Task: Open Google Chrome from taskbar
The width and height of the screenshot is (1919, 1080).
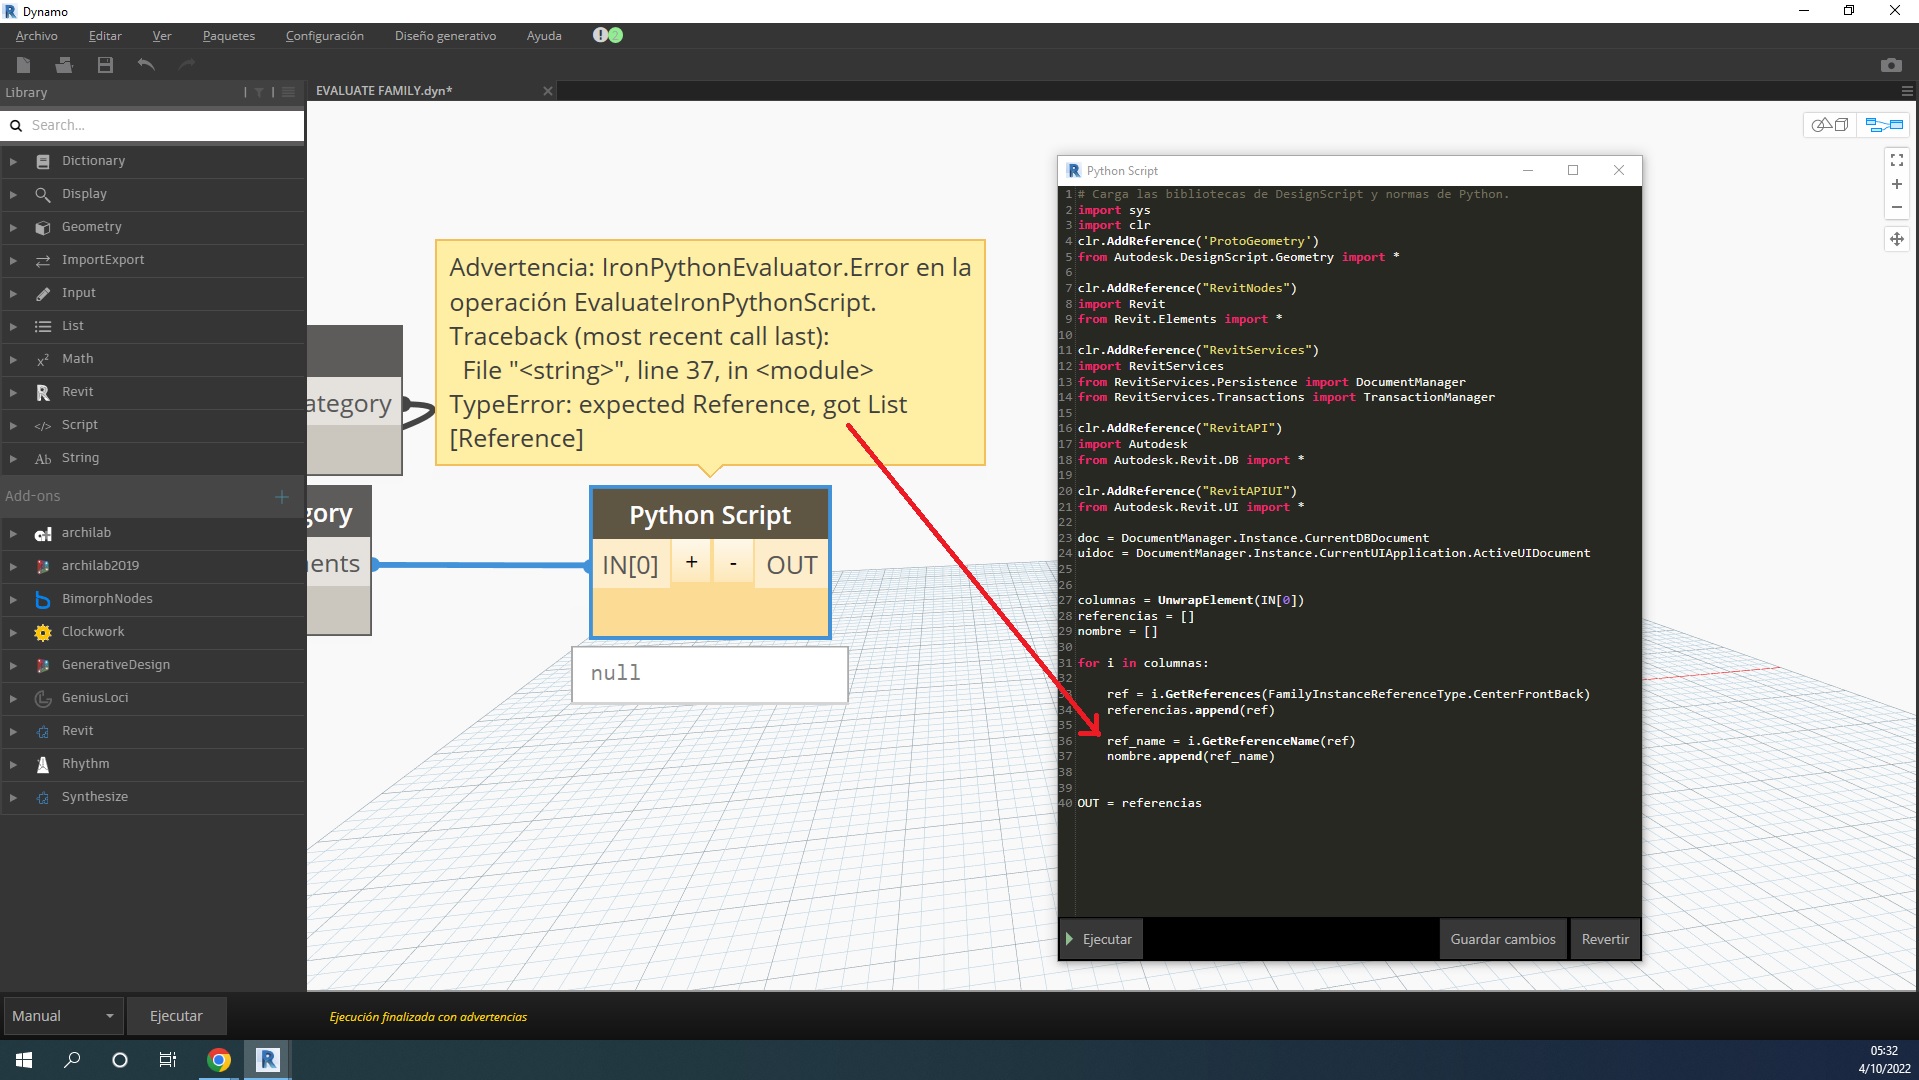Action: 218,1060
